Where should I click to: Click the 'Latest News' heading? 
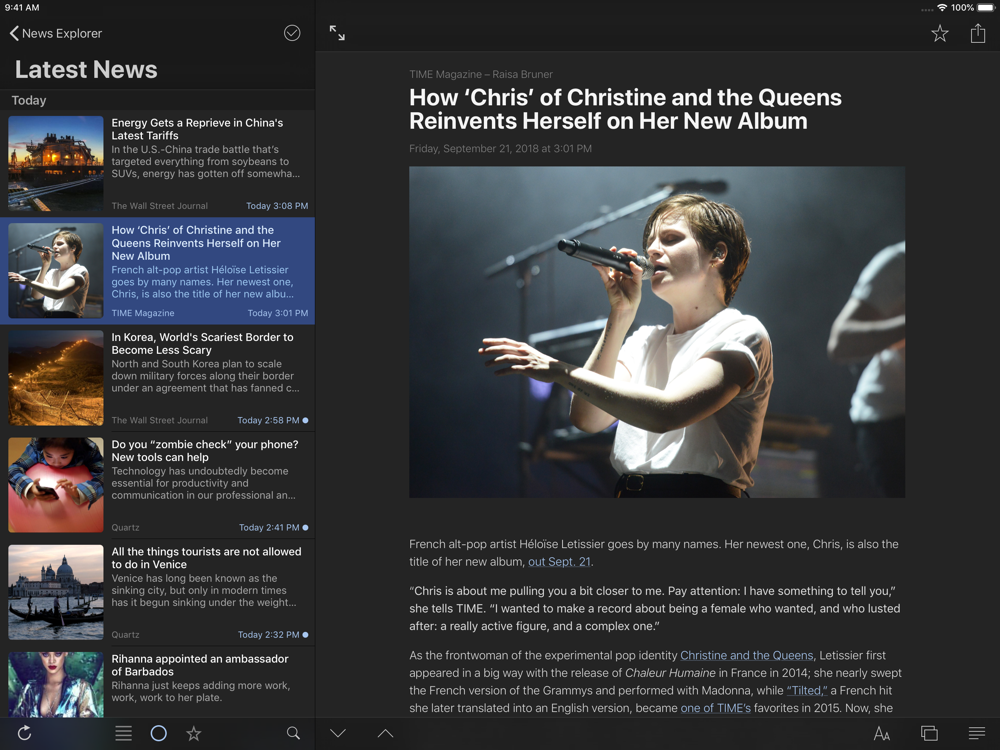[86, 70]
